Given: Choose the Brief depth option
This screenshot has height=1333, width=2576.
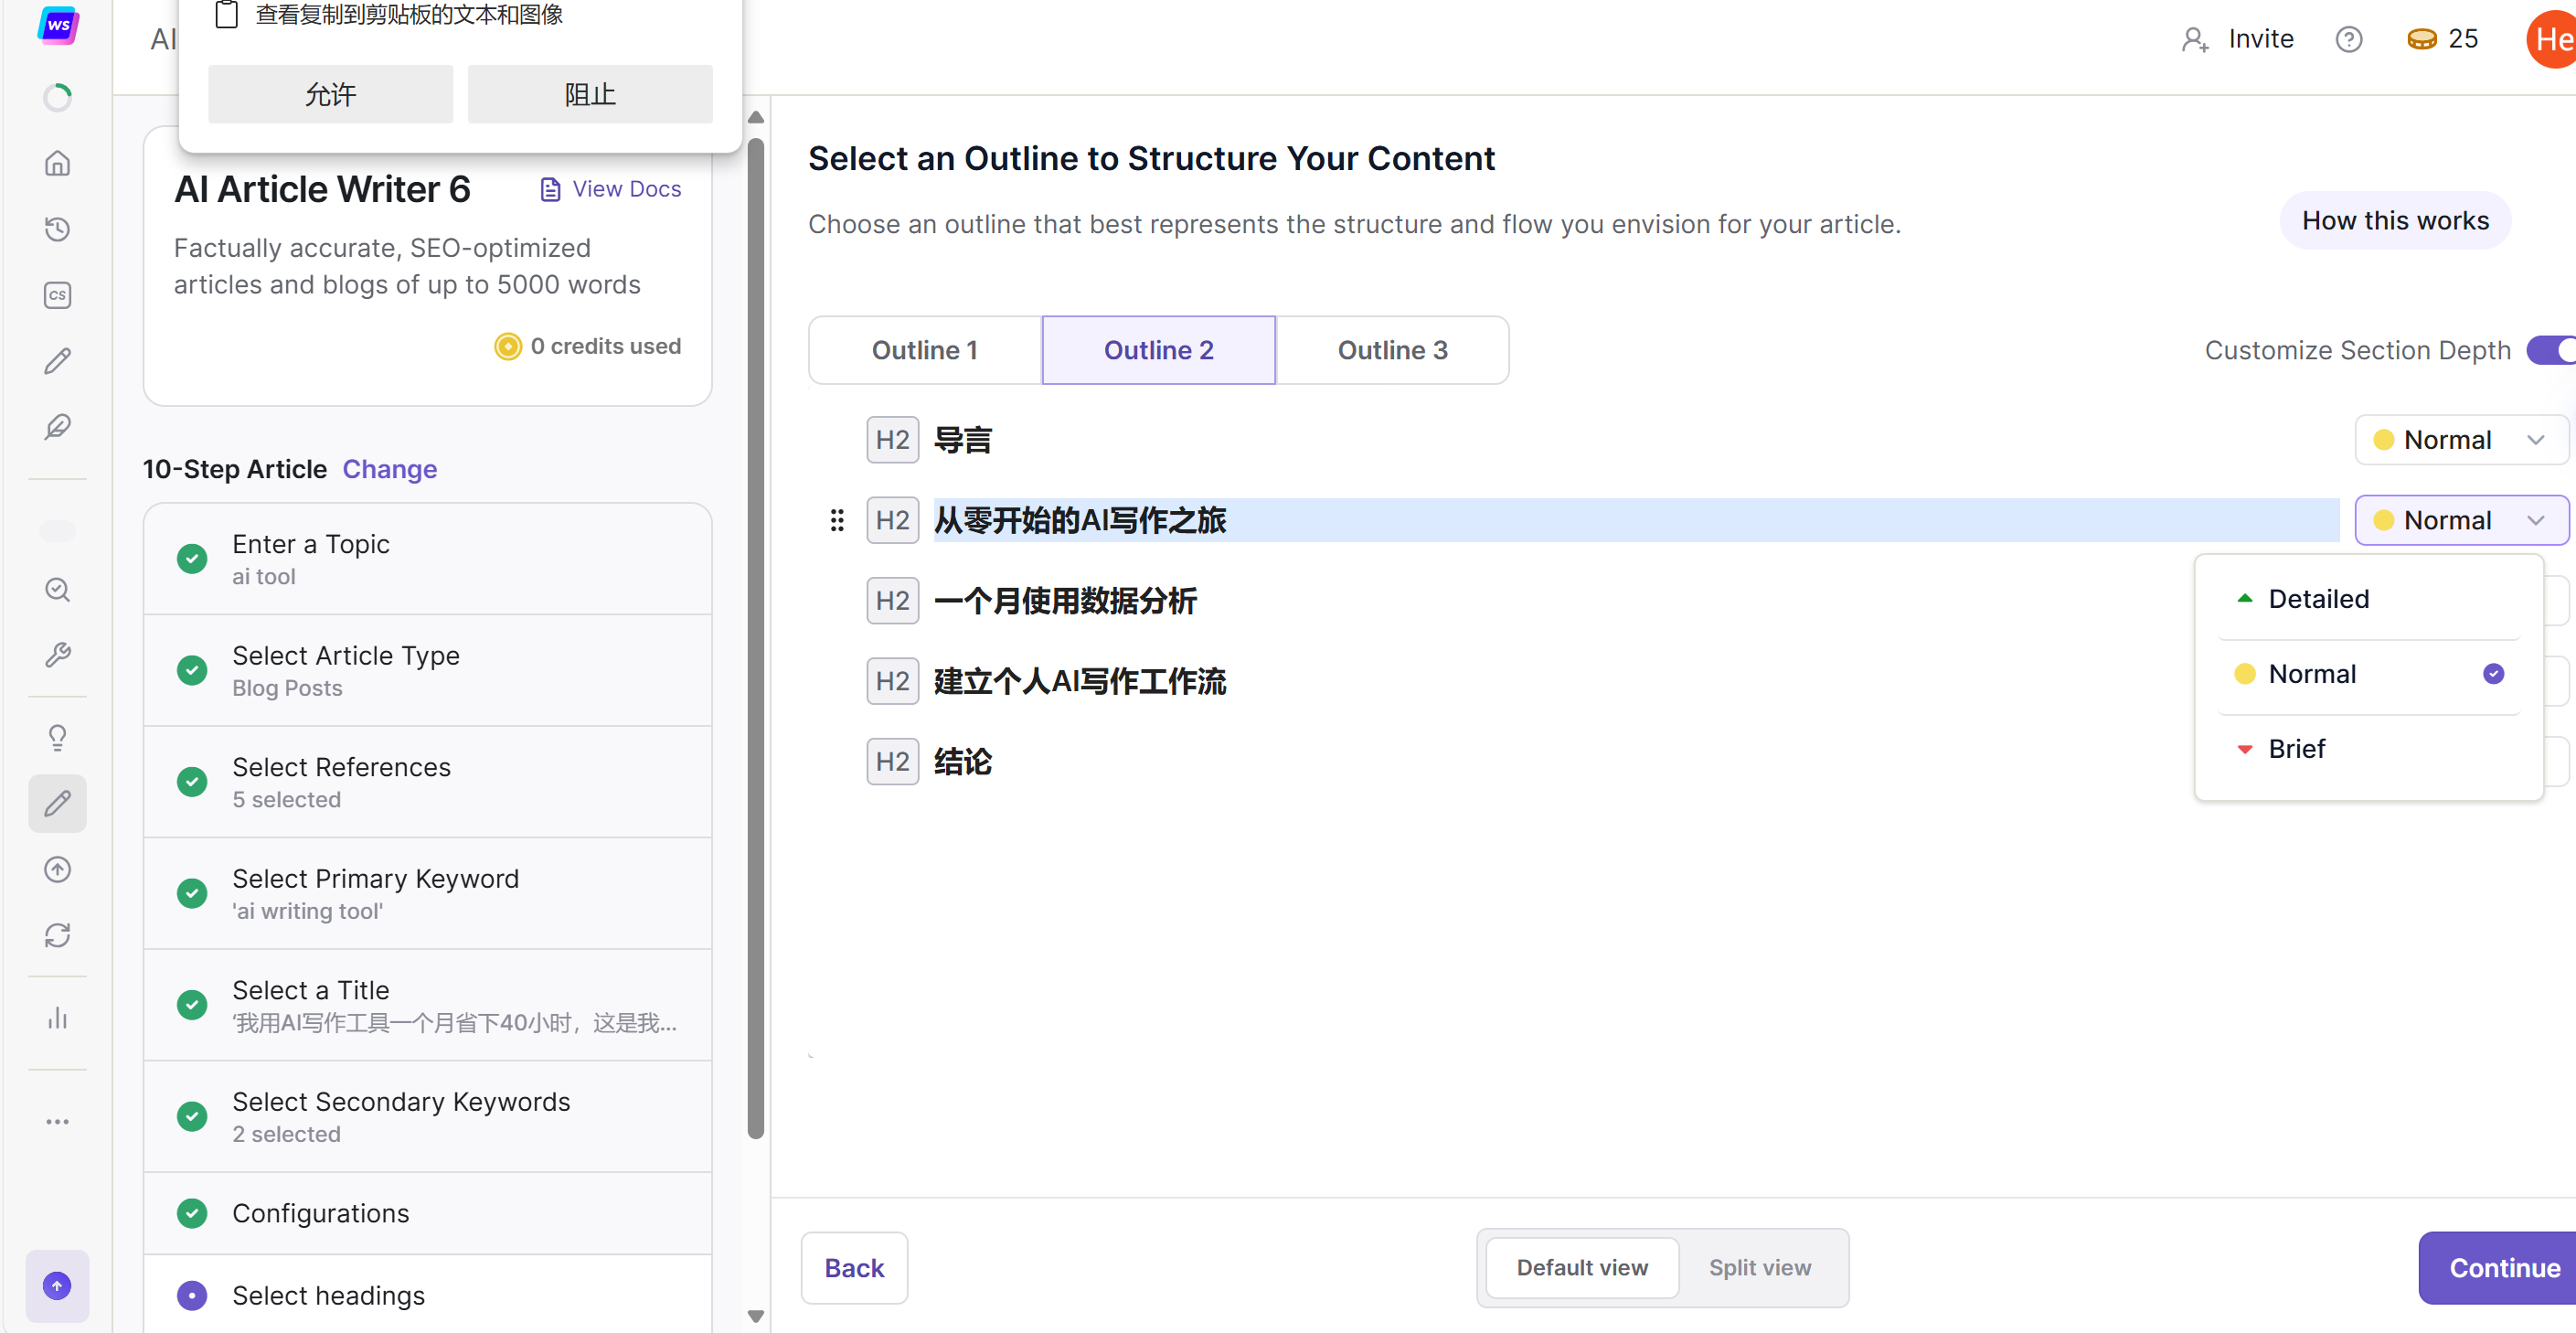Looking at the screenshot, I should tap(2296, 748).
